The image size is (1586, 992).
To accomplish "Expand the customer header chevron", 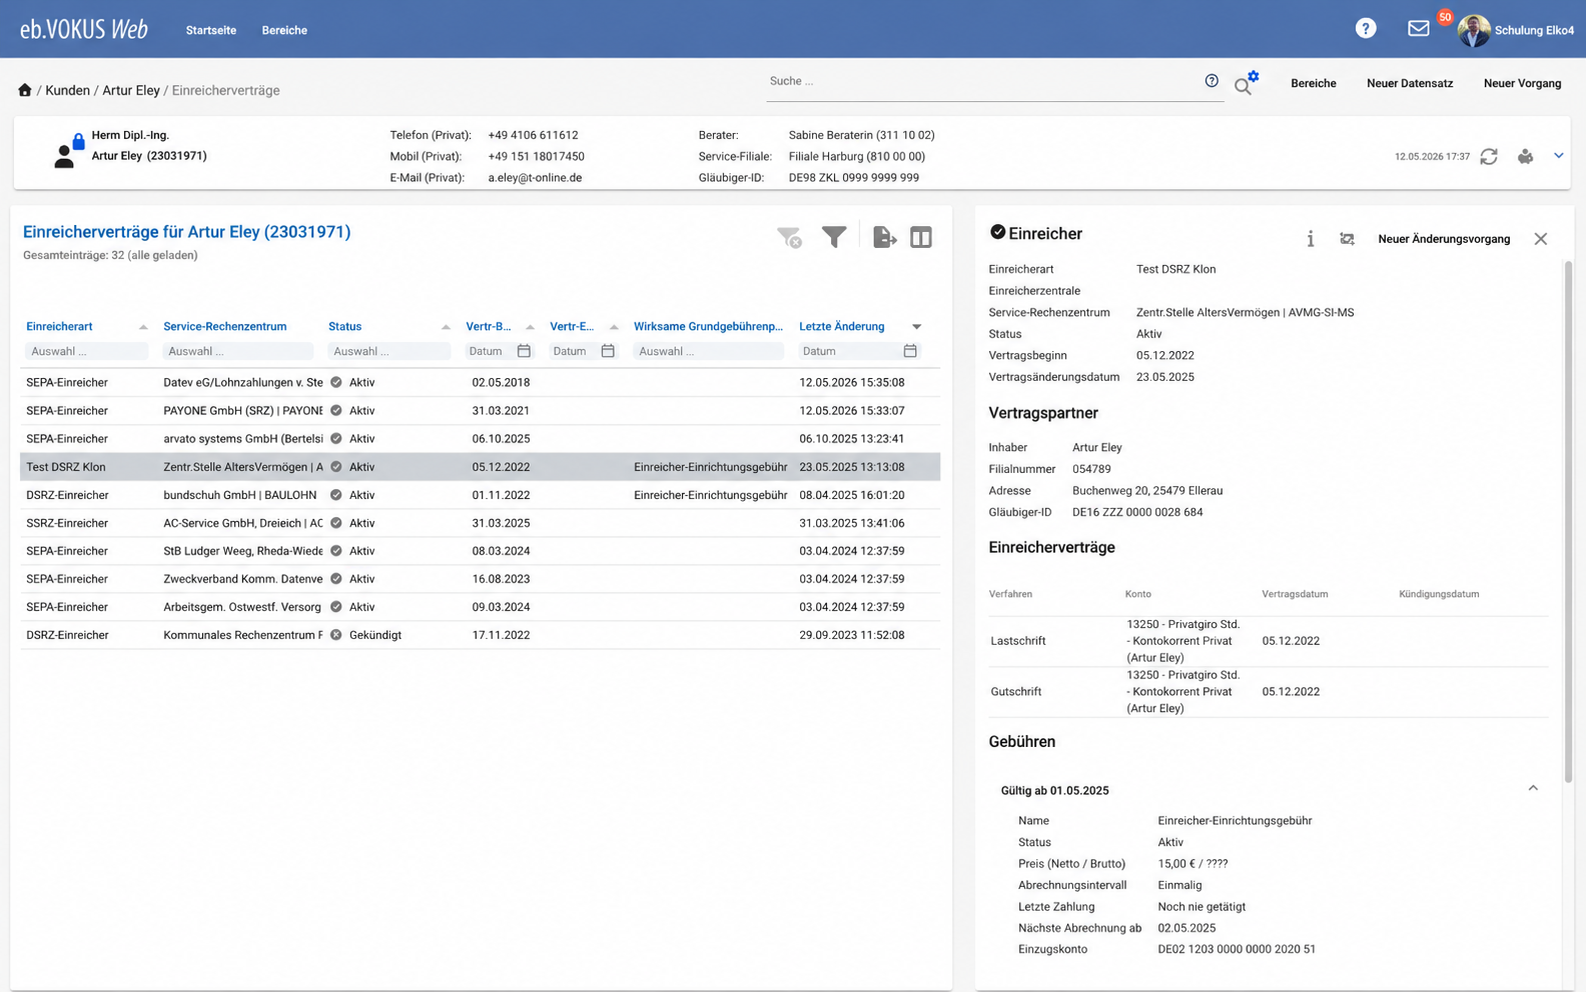I will 1558,156.
